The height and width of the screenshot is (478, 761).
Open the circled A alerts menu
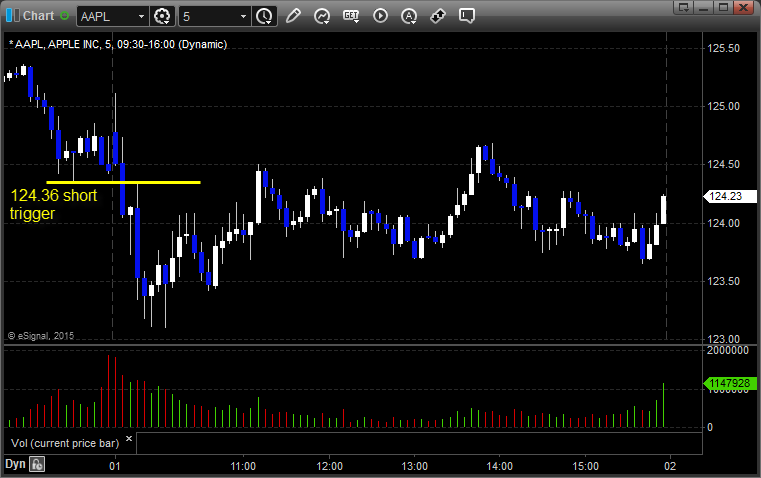coord(409,16)
